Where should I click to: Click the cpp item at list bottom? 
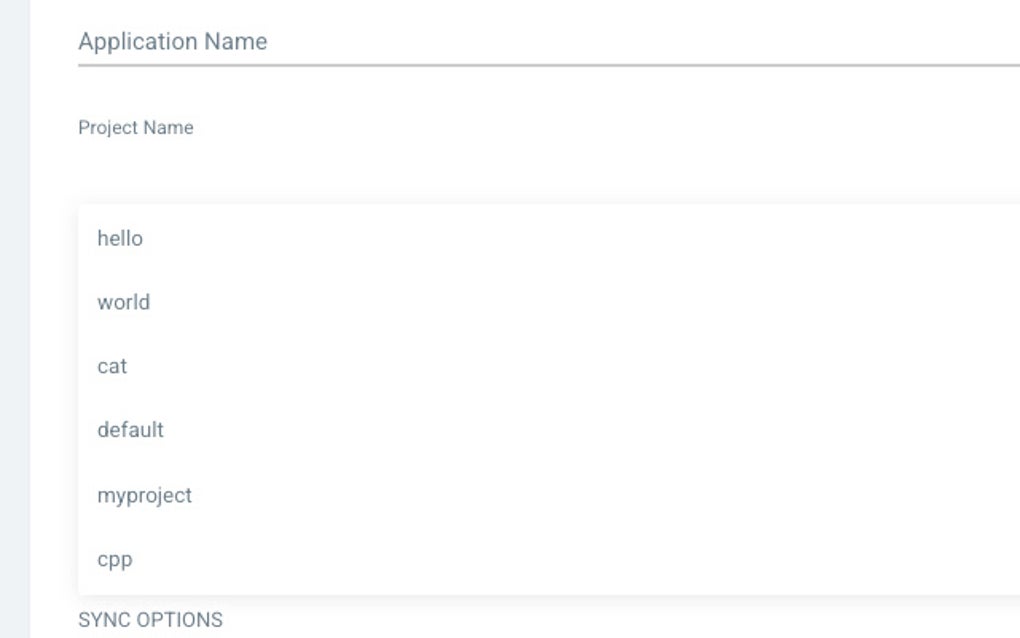(x=300, y=559)
